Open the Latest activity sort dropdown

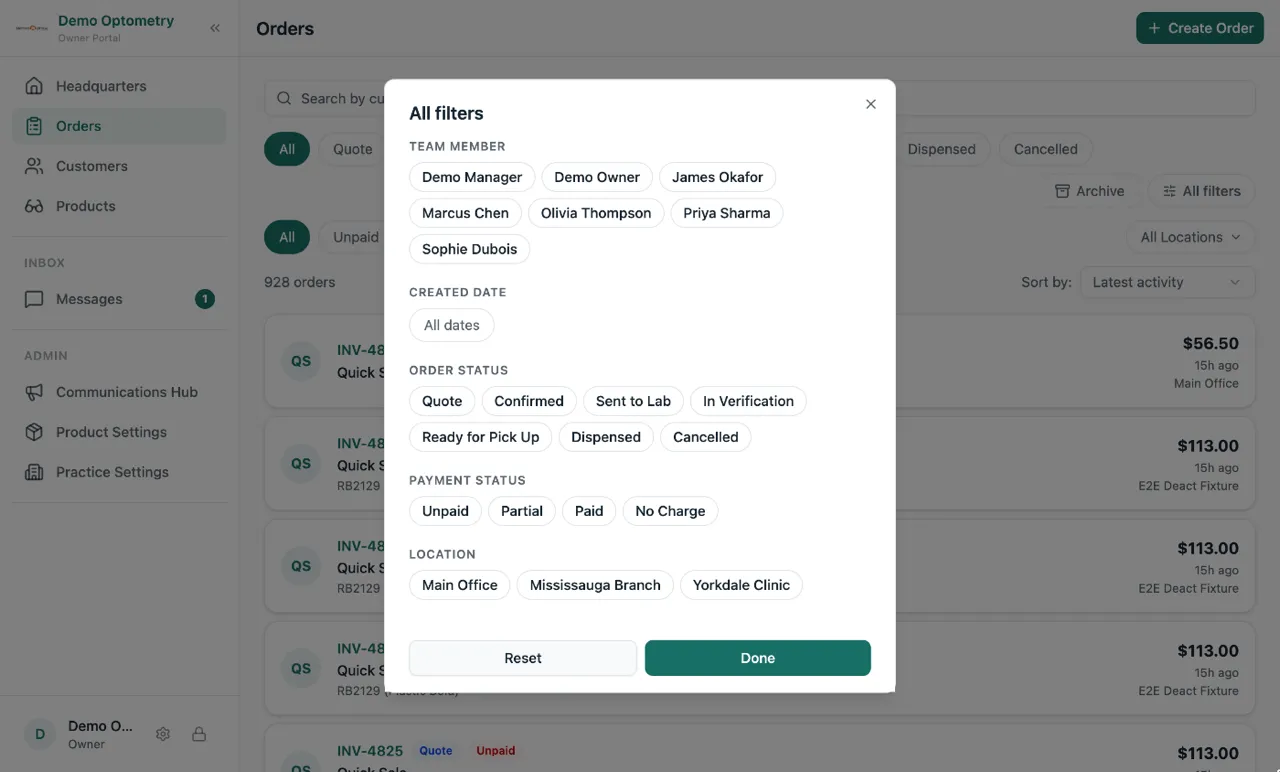pyautogui.click(x=1167, y=282)
